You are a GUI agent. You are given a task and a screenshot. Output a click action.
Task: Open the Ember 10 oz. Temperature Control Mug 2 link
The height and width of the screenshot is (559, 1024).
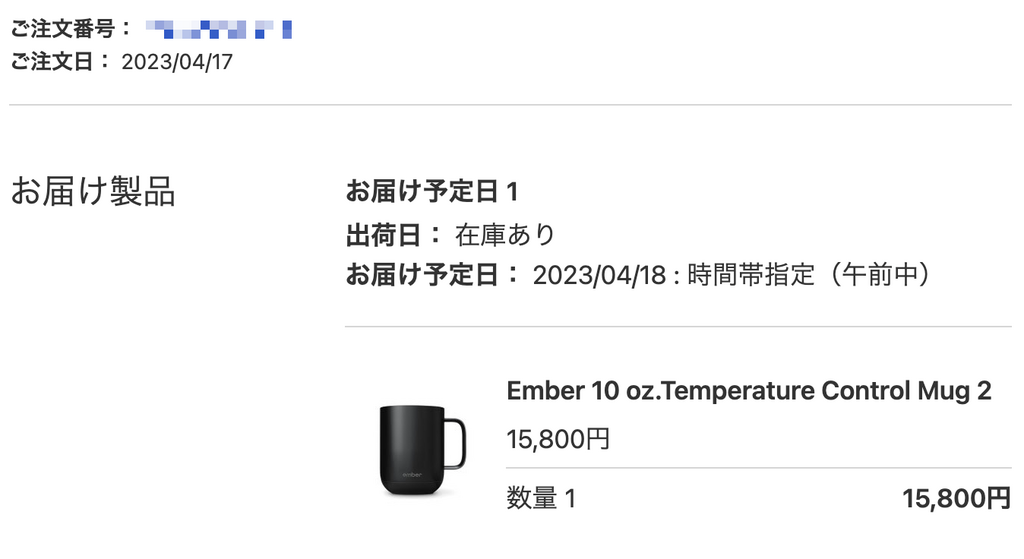coord(748,391)
